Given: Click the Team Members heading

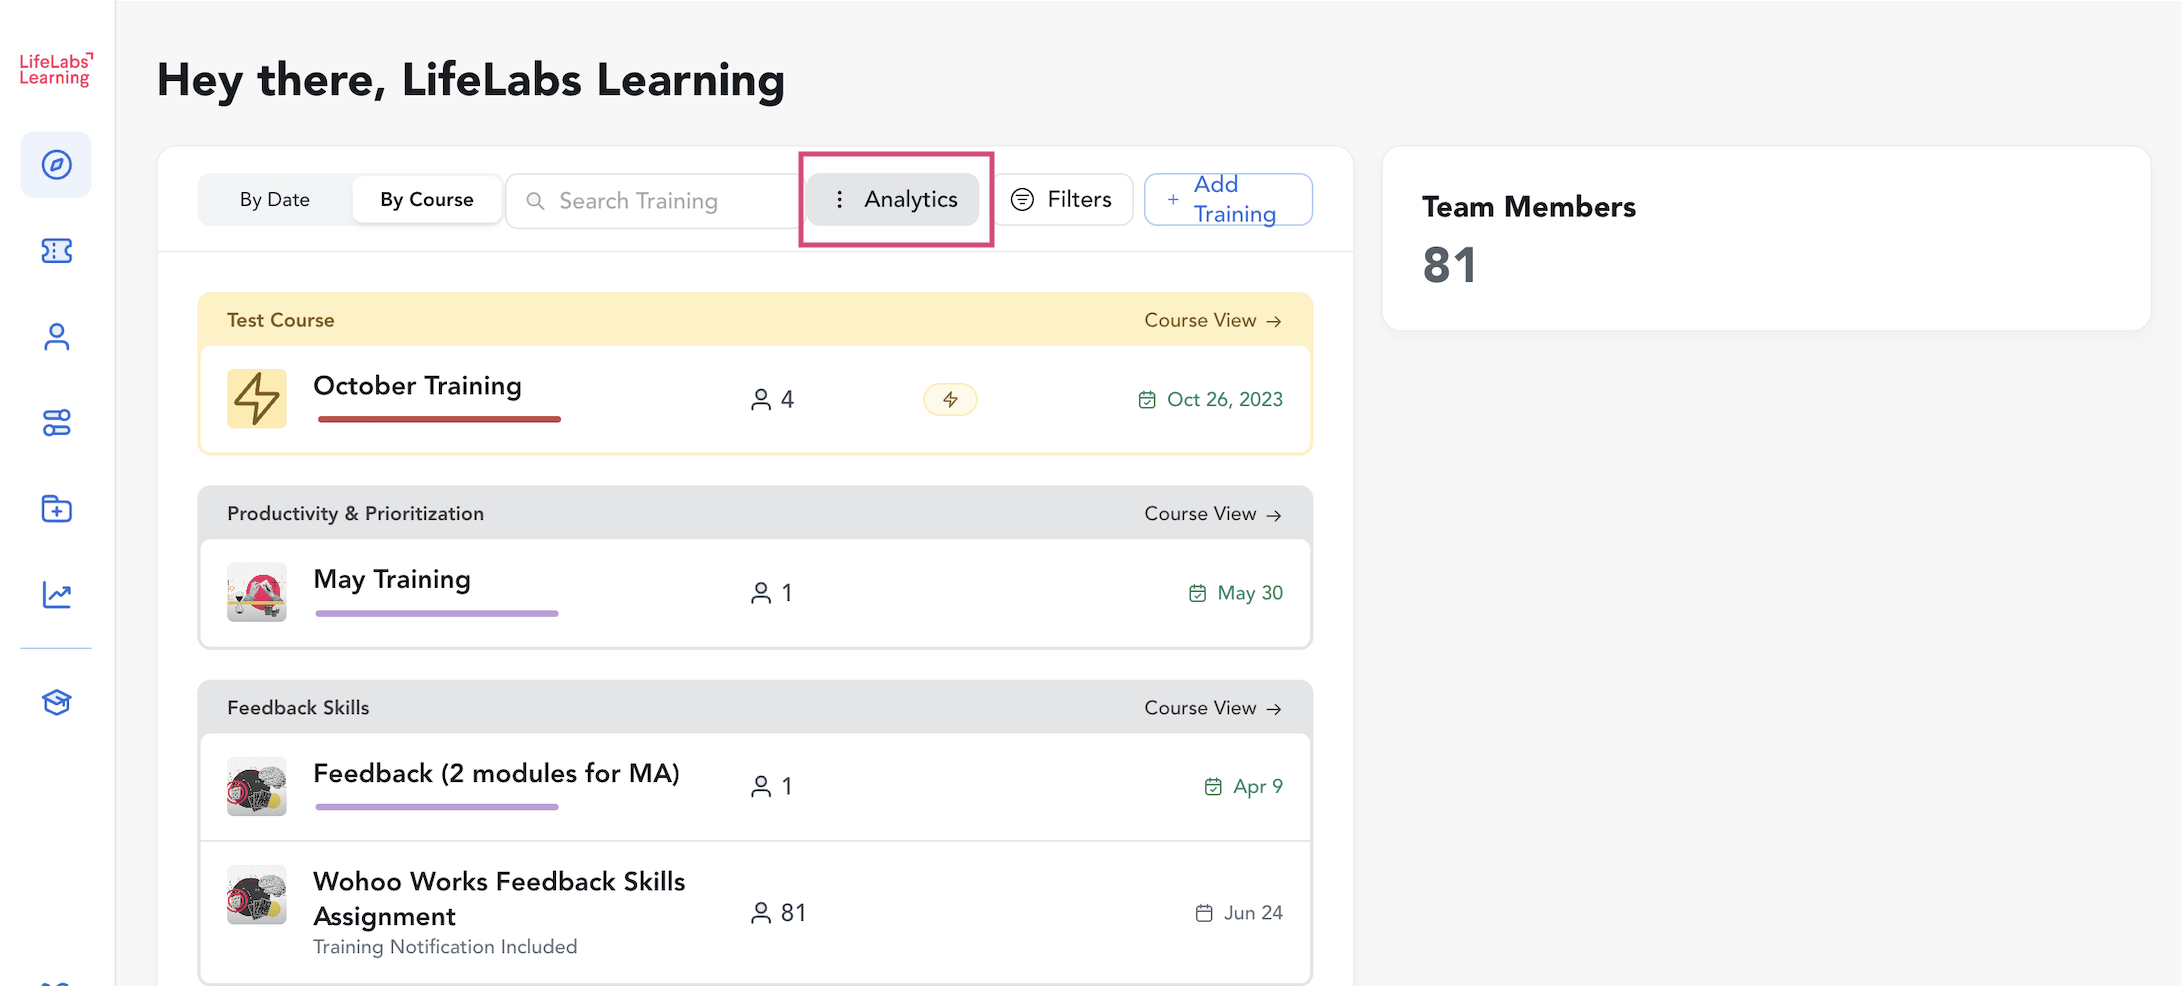Looking at the screenshot, I should click(x=1529, y=207).
